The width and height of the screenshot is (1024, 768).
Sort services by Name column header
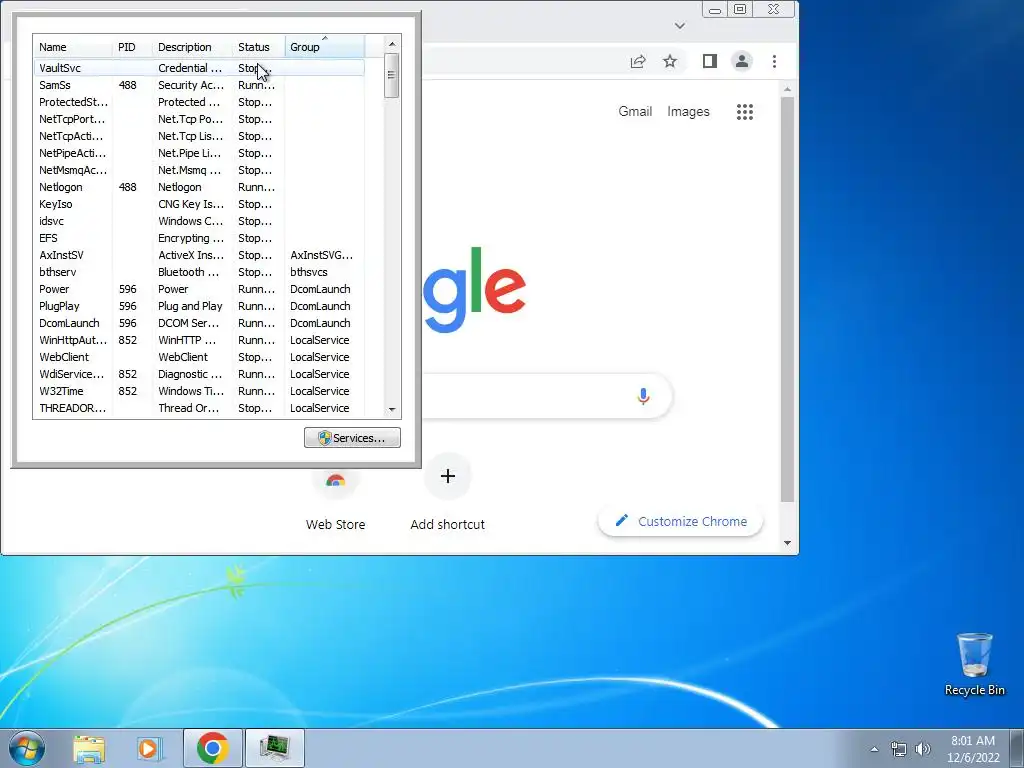pos(72,47)
